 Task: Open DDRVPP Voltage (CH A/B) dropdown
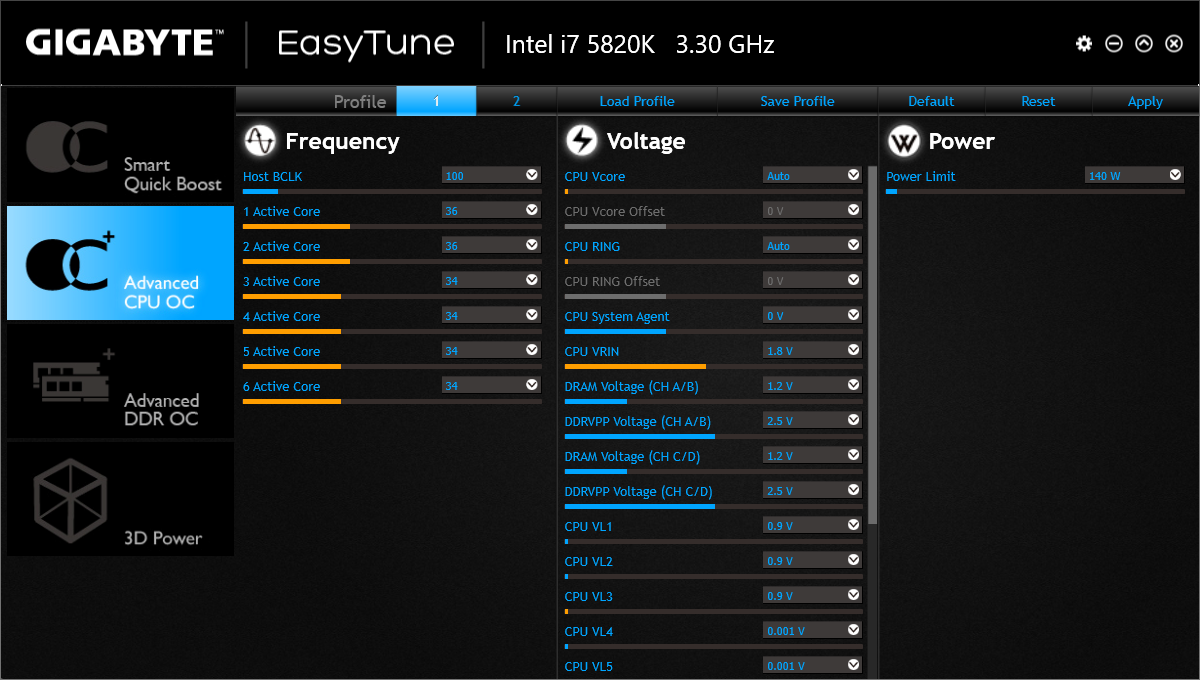coord(812,420)
